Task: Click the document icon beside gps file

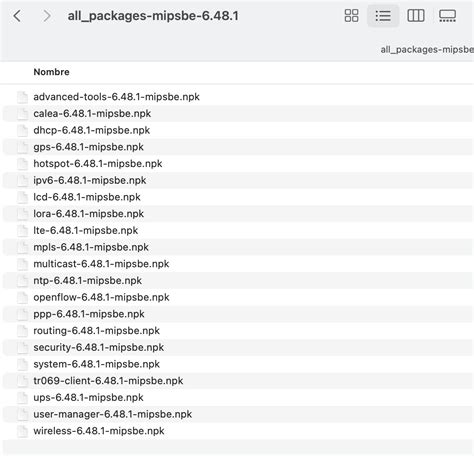Action: pyautogui.click(x=22, y=147)
